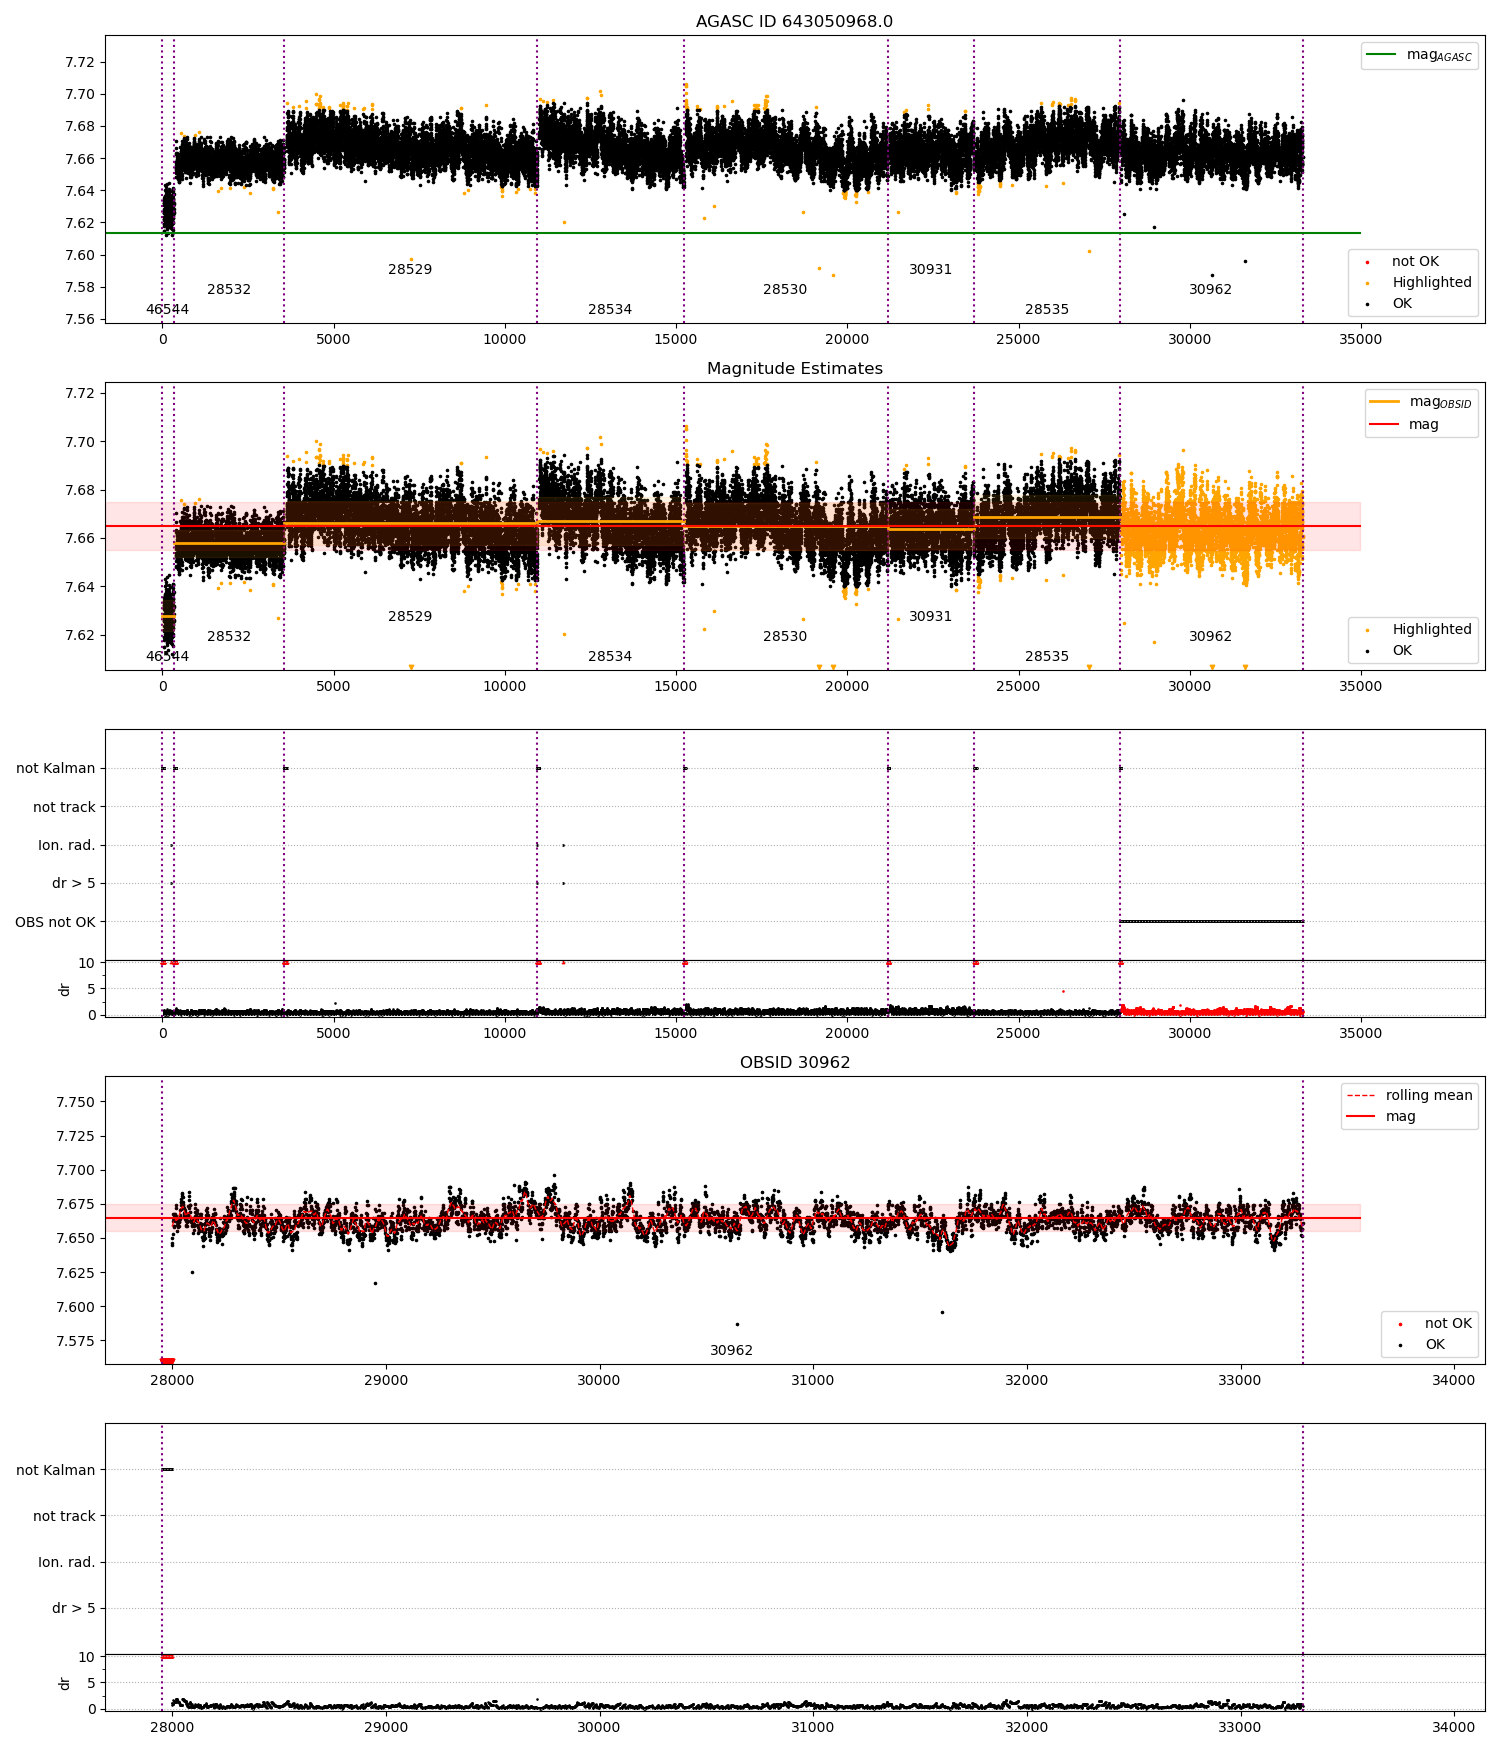Click red 'mag' legend entry in Magnitude Estimates
The width and height of the screenshot is (1500, 1750).
coord(1404,424)
